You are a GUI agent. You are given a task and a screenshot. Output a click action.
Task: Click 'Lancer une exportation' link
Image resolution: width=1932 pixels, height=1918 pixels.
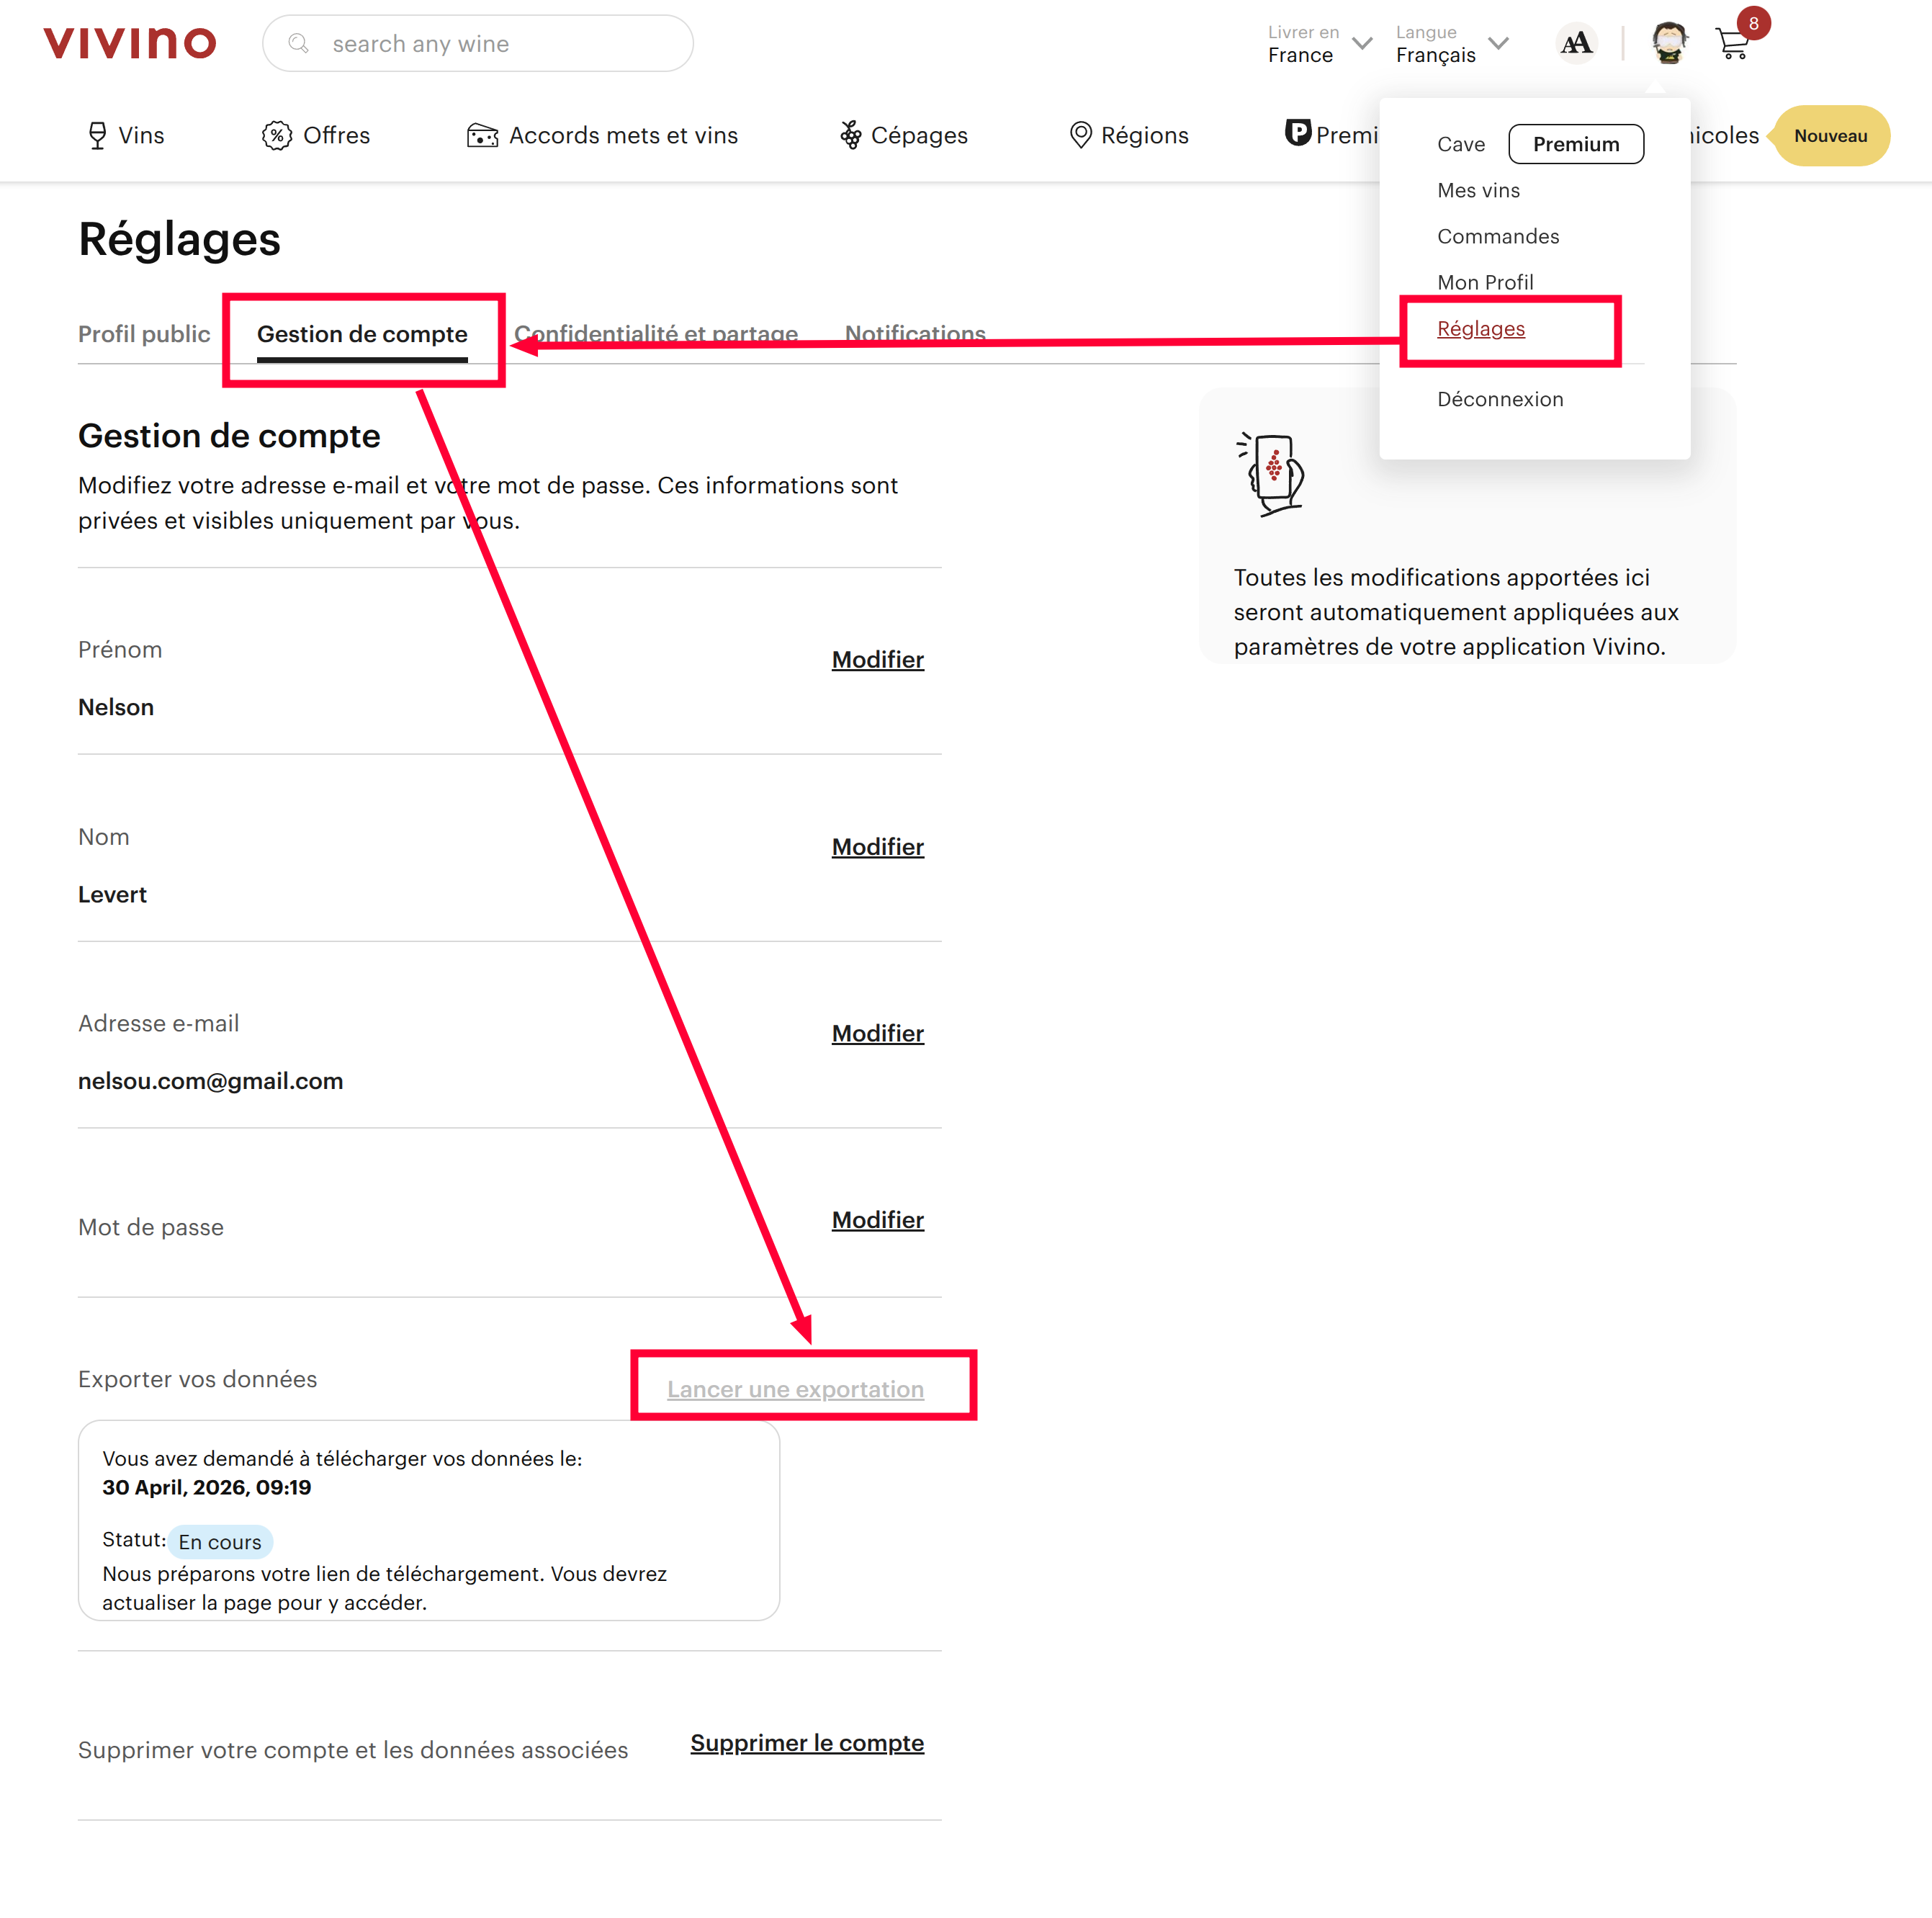pyautogui.click(x=795, y=1389)
